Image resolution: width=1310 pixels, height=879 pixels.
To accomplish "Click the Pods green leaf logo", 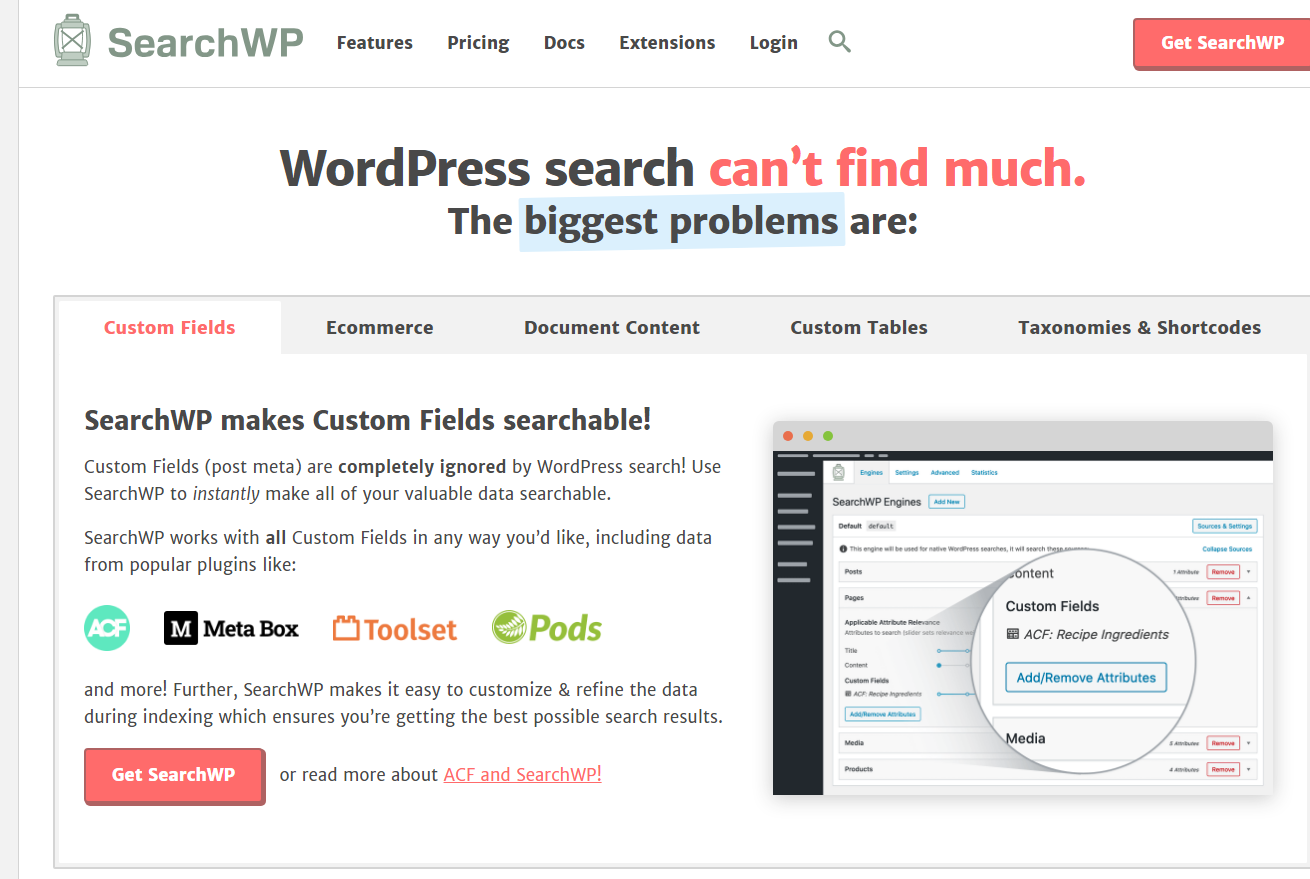I will click(x=547, y=628).
